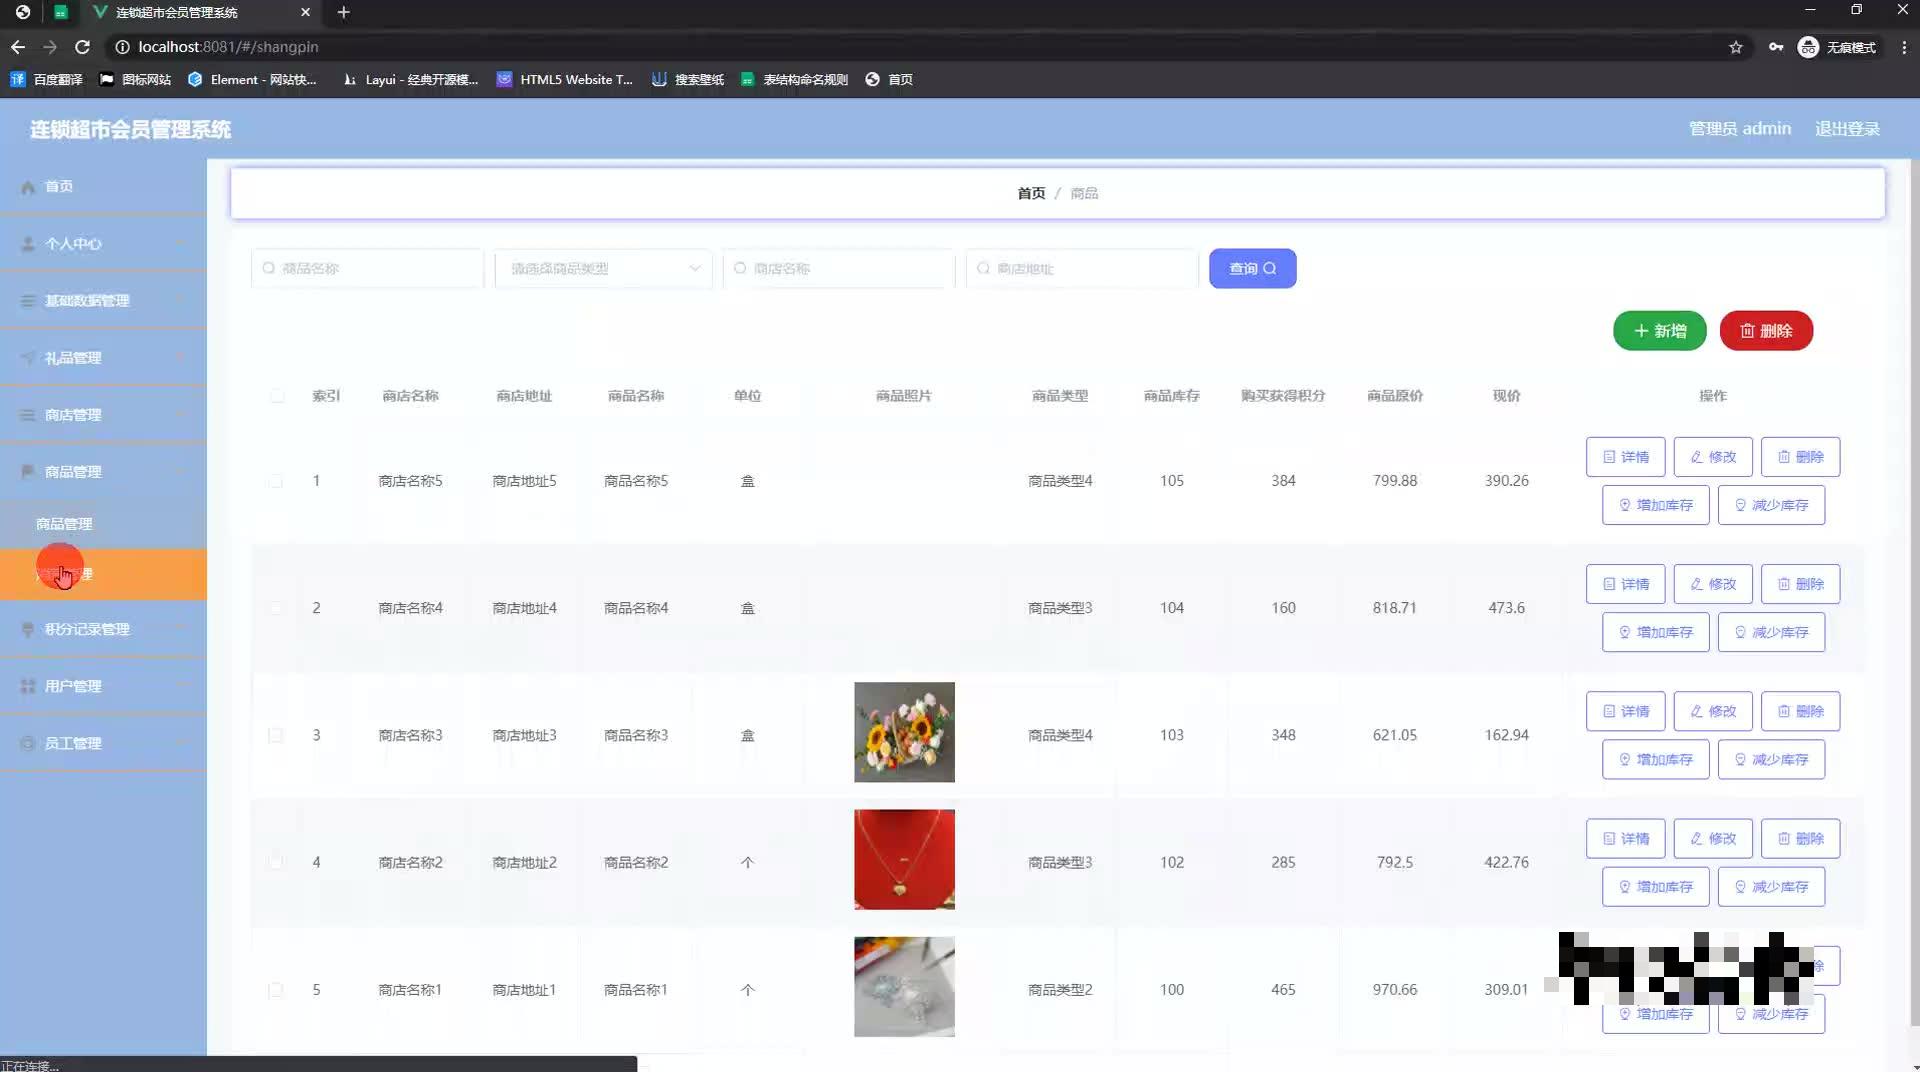
Task: Check the checkbox for row 3 商店名称3
Action: point(275,735)
